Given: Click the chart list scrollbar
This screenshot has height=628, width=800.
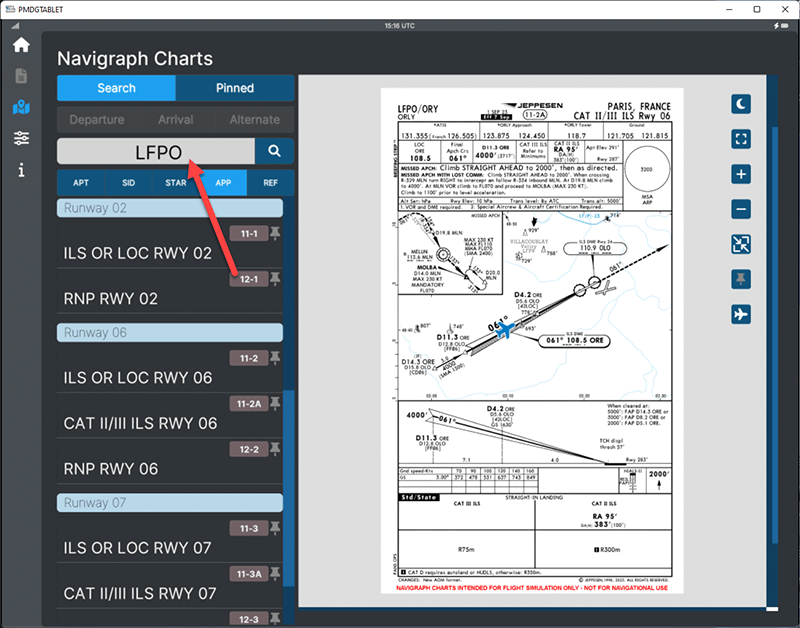Looking at the screenshot, I should [291, 450].
